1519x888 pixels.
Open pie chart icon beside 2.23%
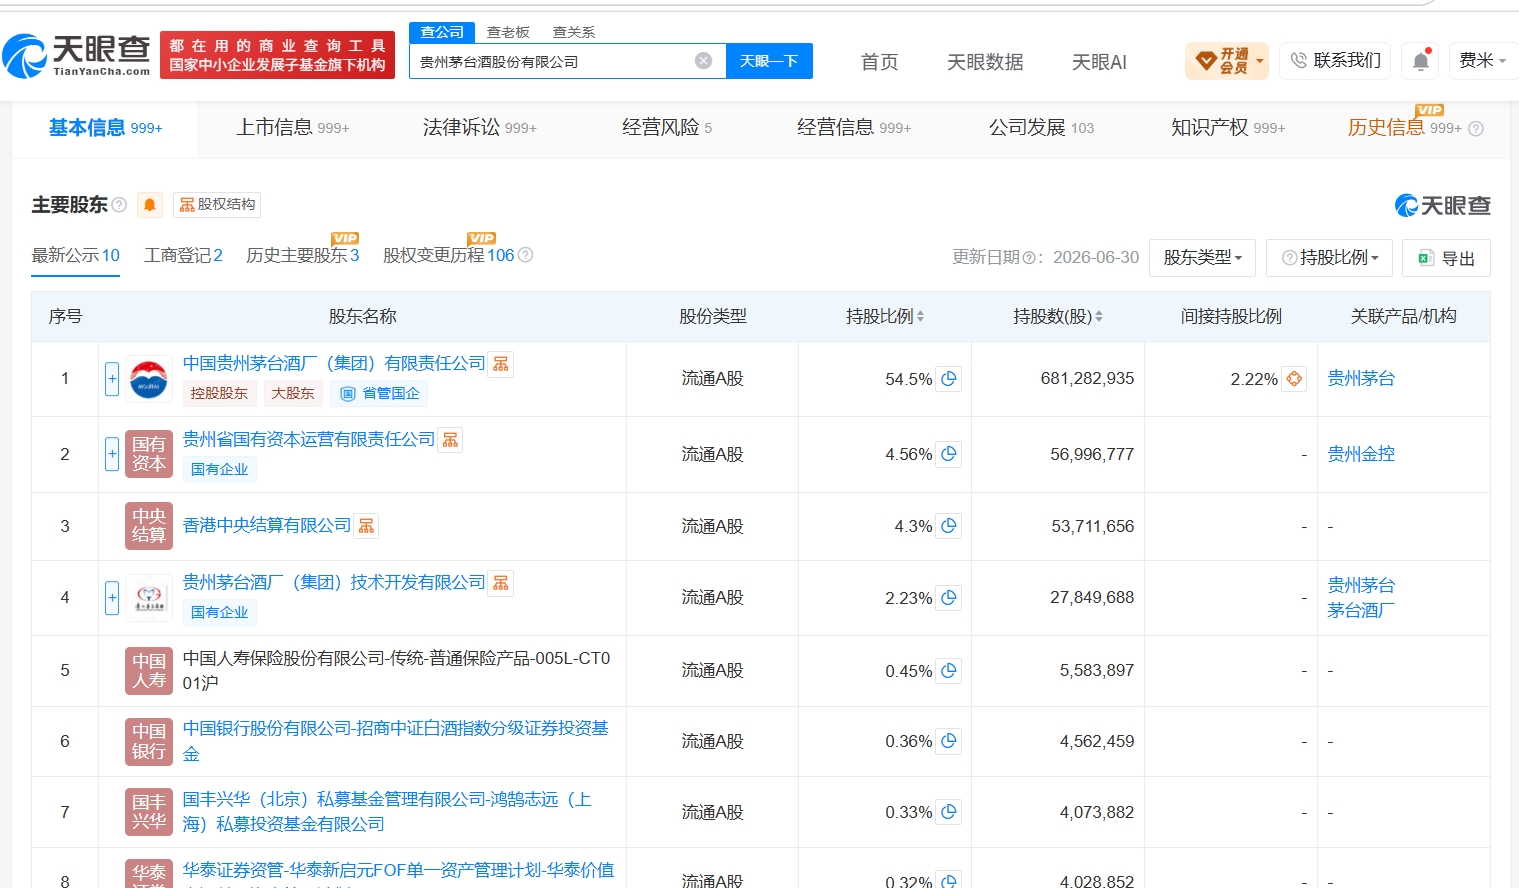point(949,598)
